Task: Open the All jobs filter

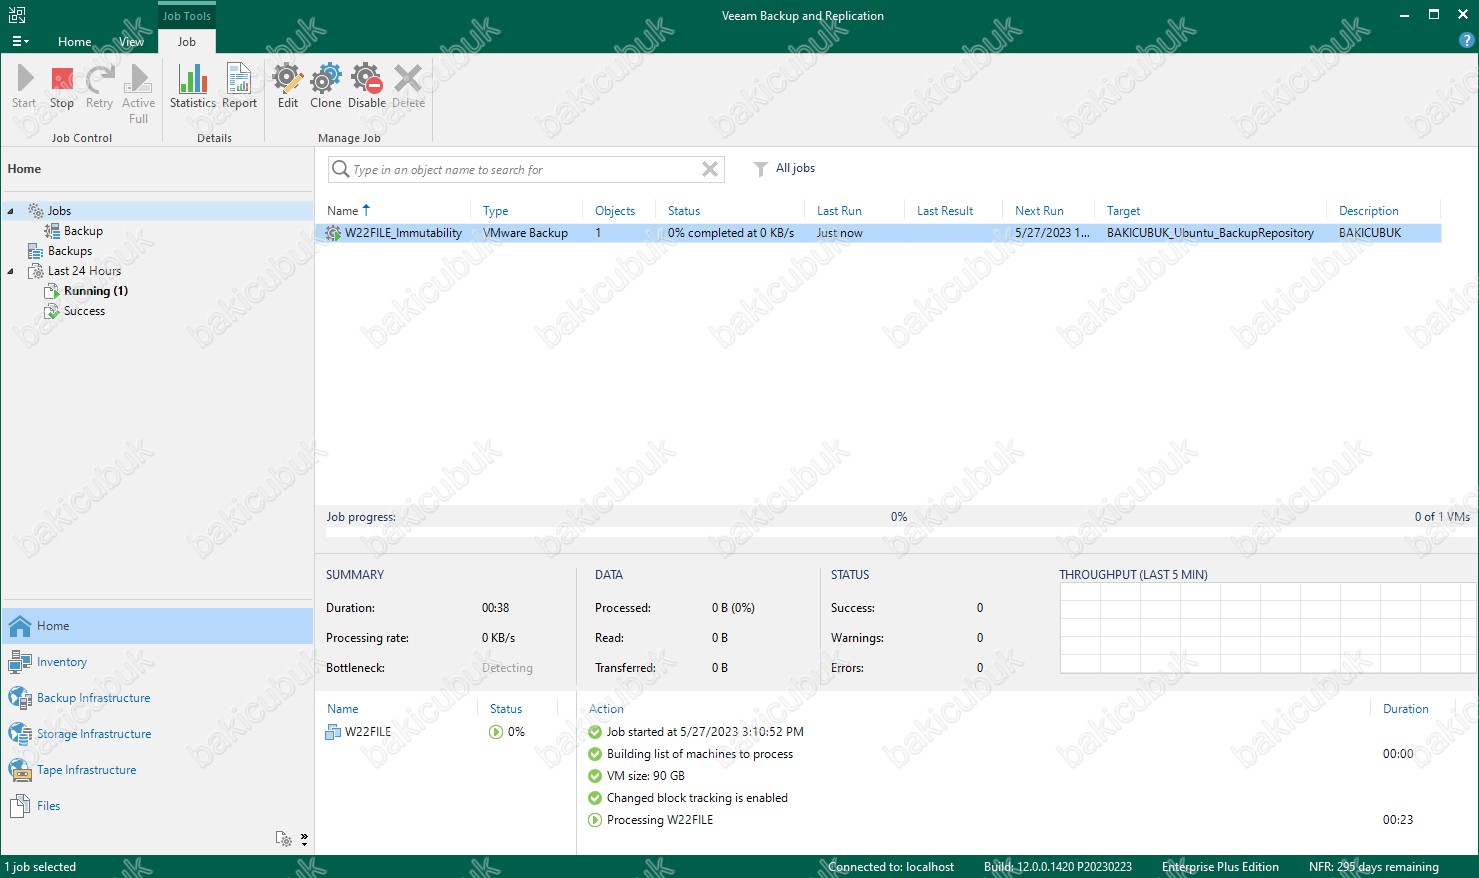Action: tap(784, 168)
